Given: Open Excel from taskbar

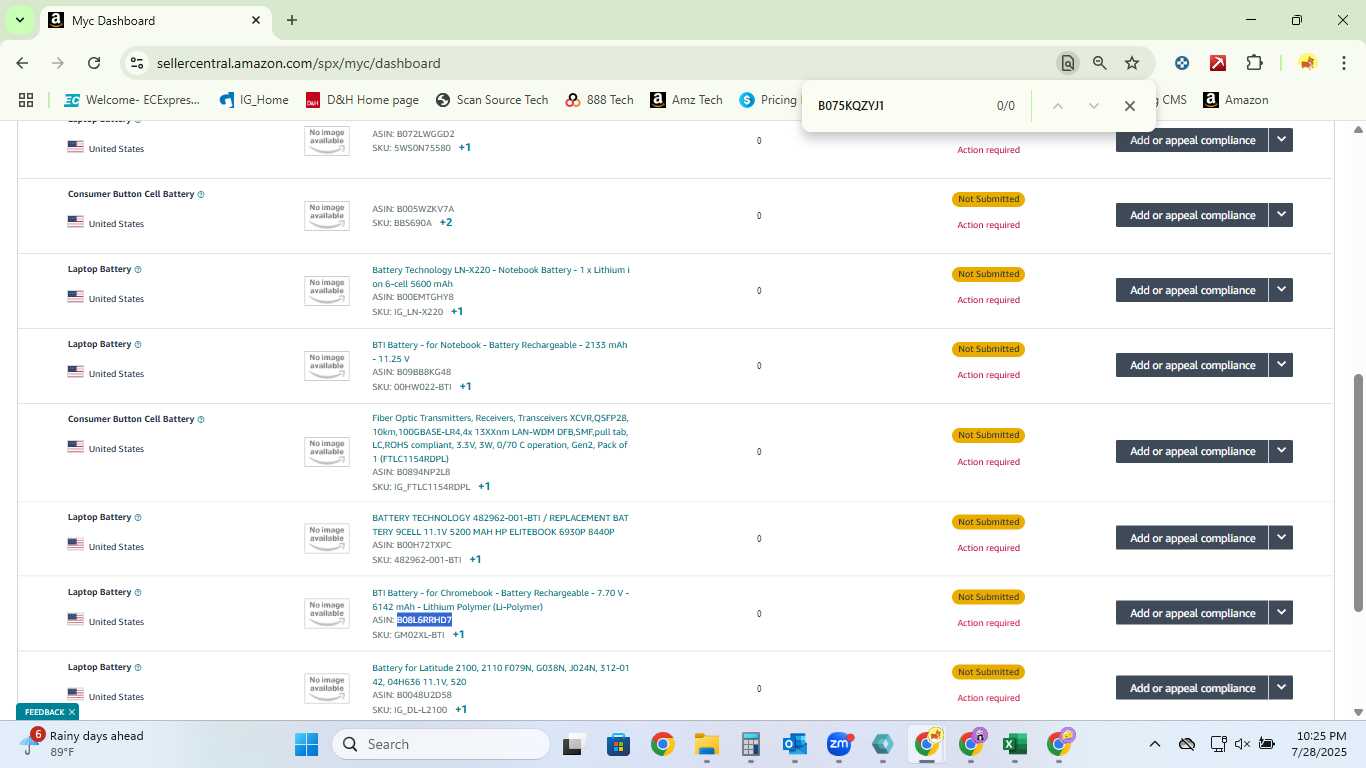Looking at the screenshot, I should (x=1015, y=744).
